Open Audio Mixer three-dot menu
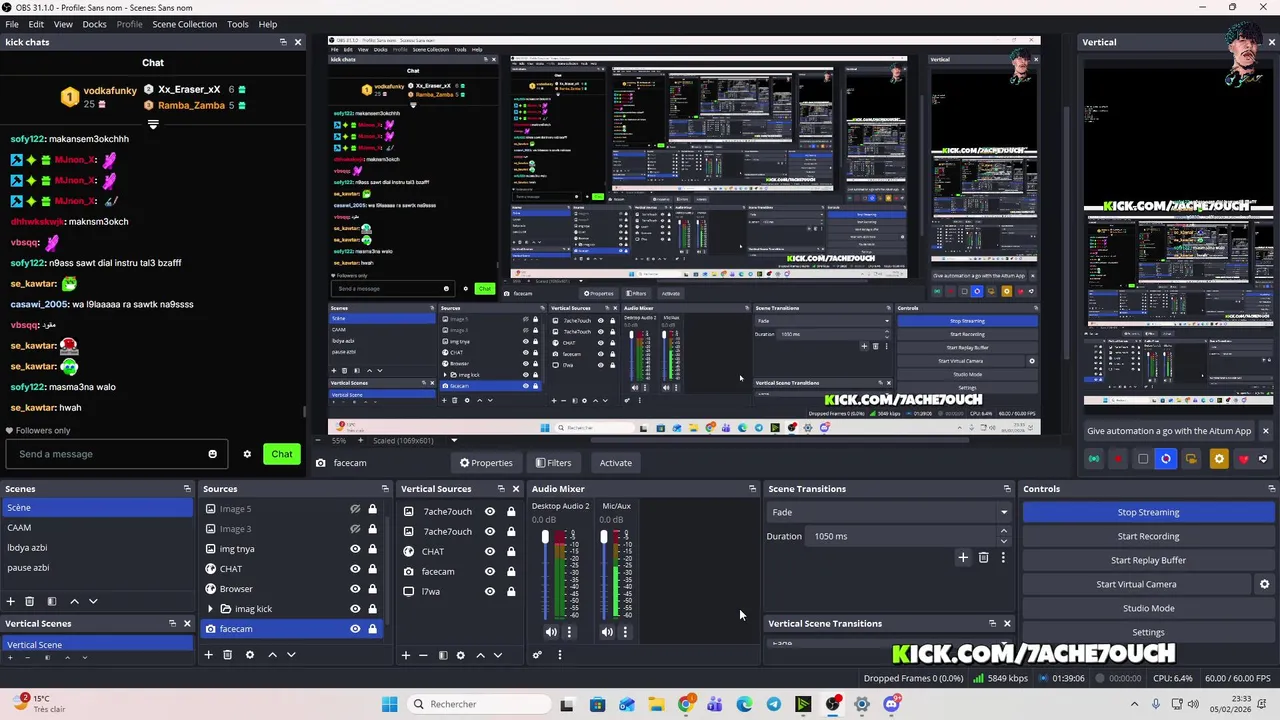The image size is (1280, 720). (x=559, y=655)
